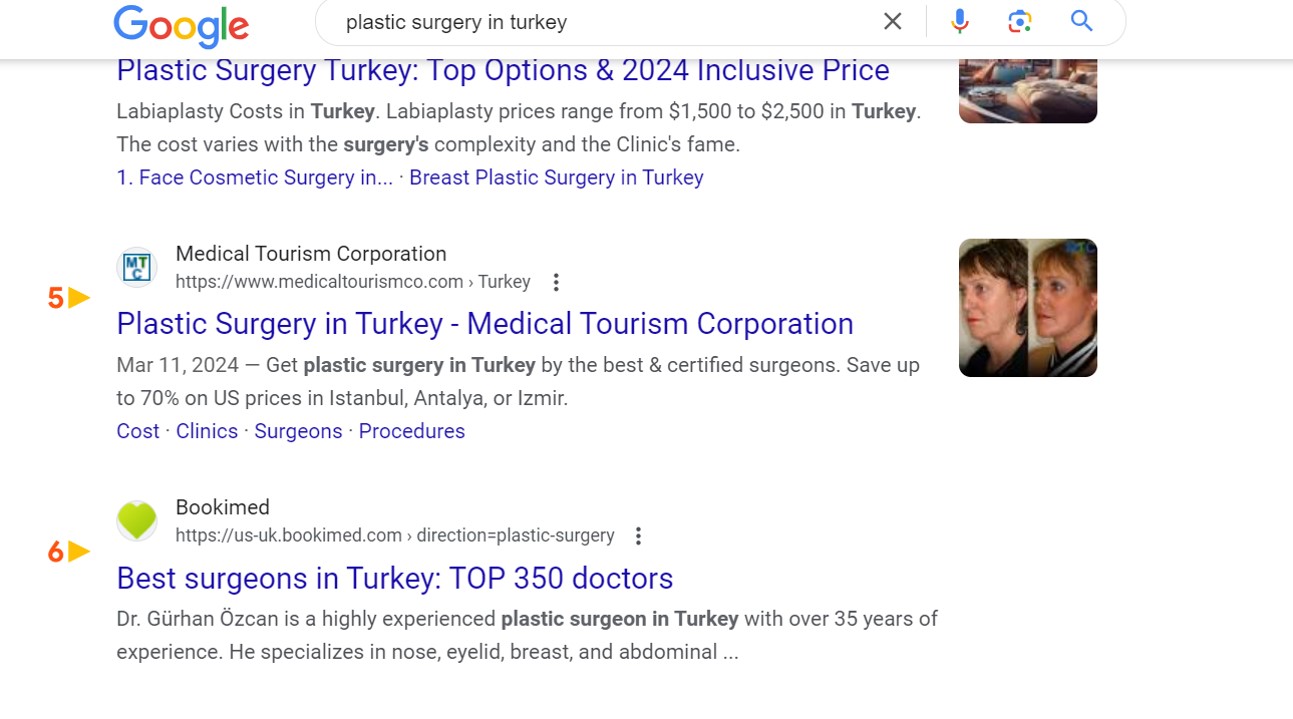Screen dimensions: 1293x719
Task: Click the Medical Tourism Corporation MTC favicon
Action: coord(137,267)
